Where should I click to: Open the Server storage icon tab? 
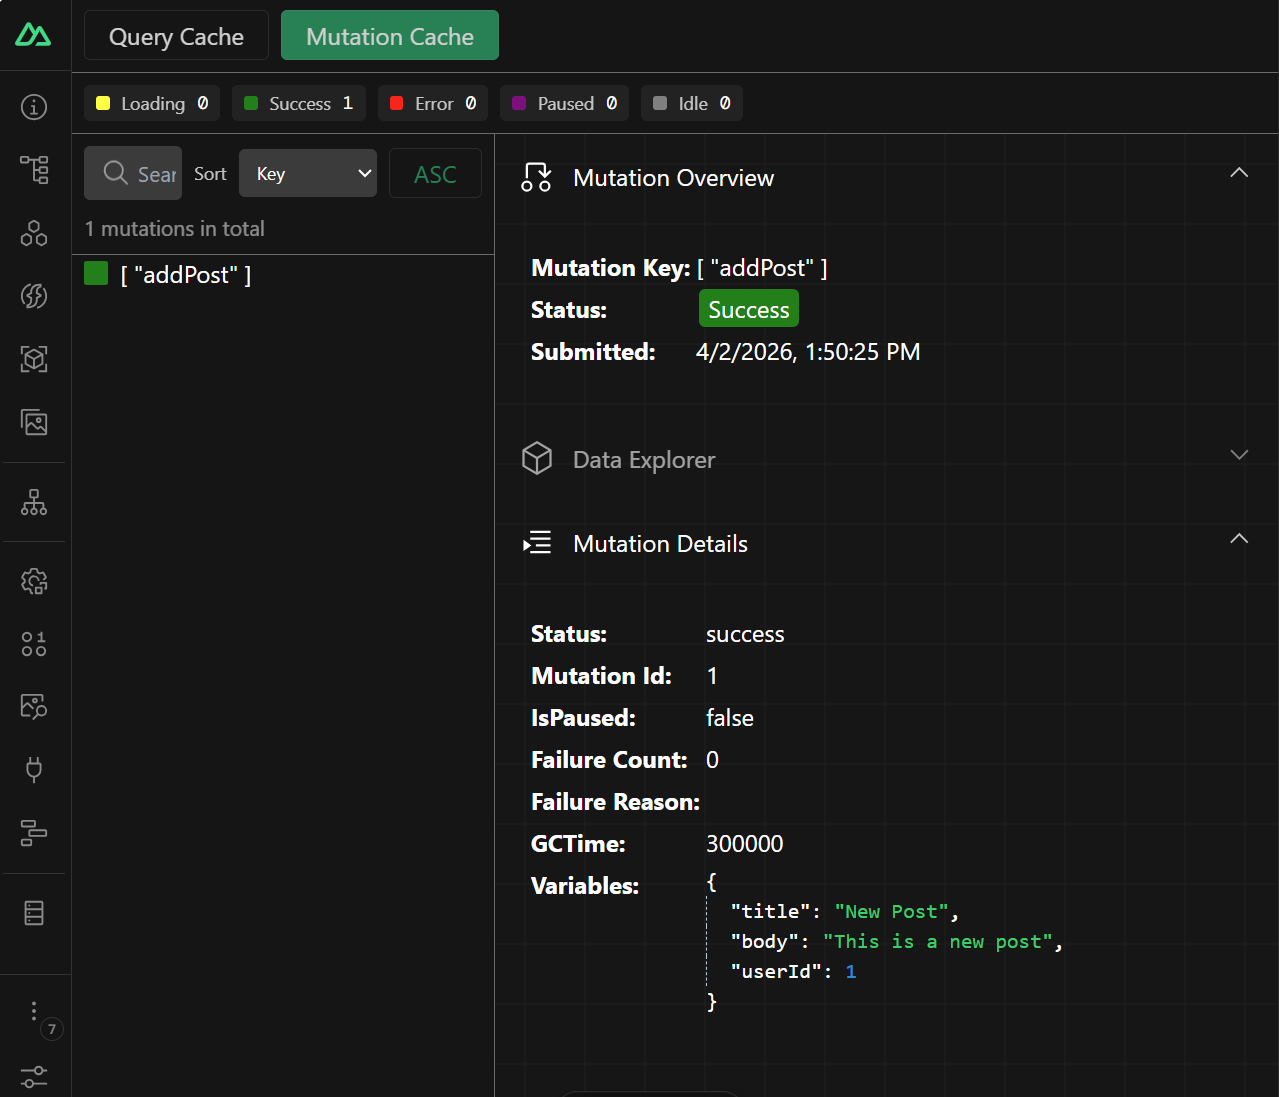34,913
